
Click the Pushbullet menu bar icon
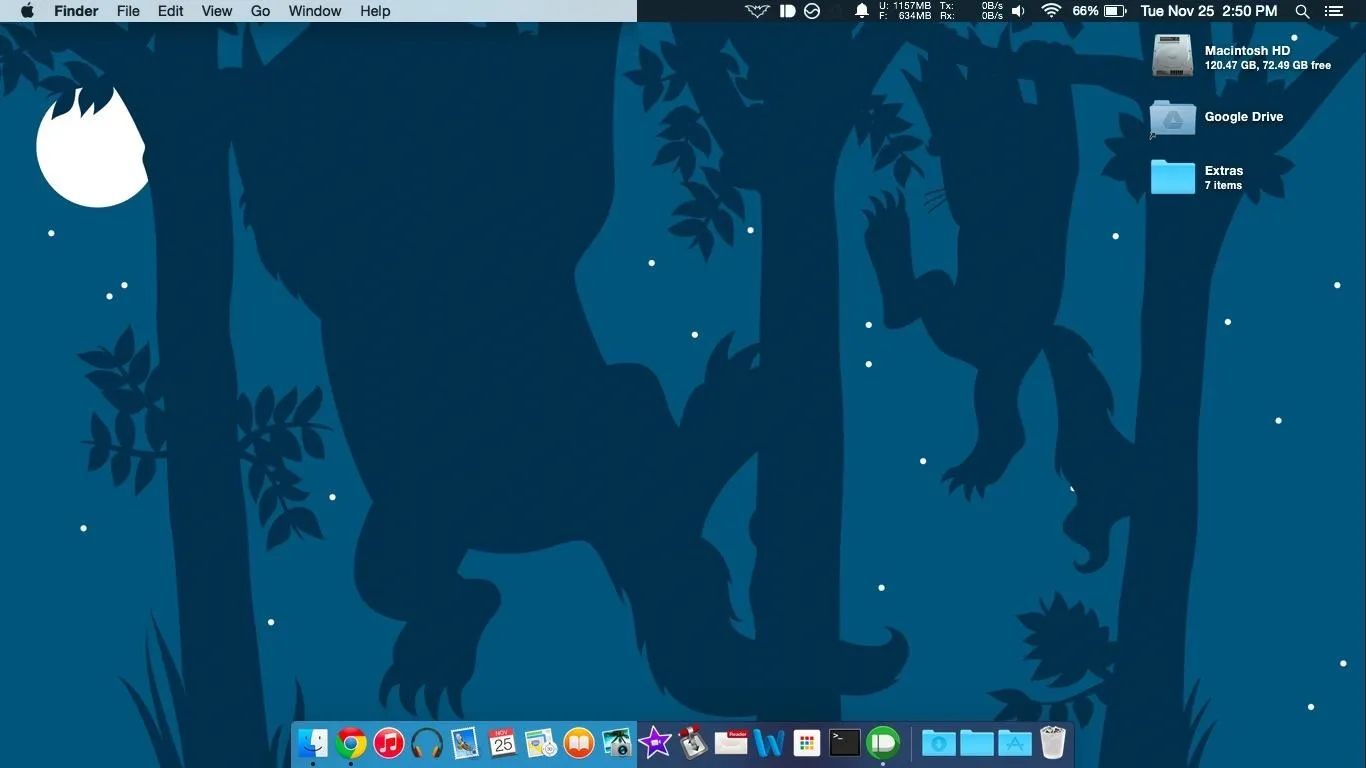[x=787, y=11]
